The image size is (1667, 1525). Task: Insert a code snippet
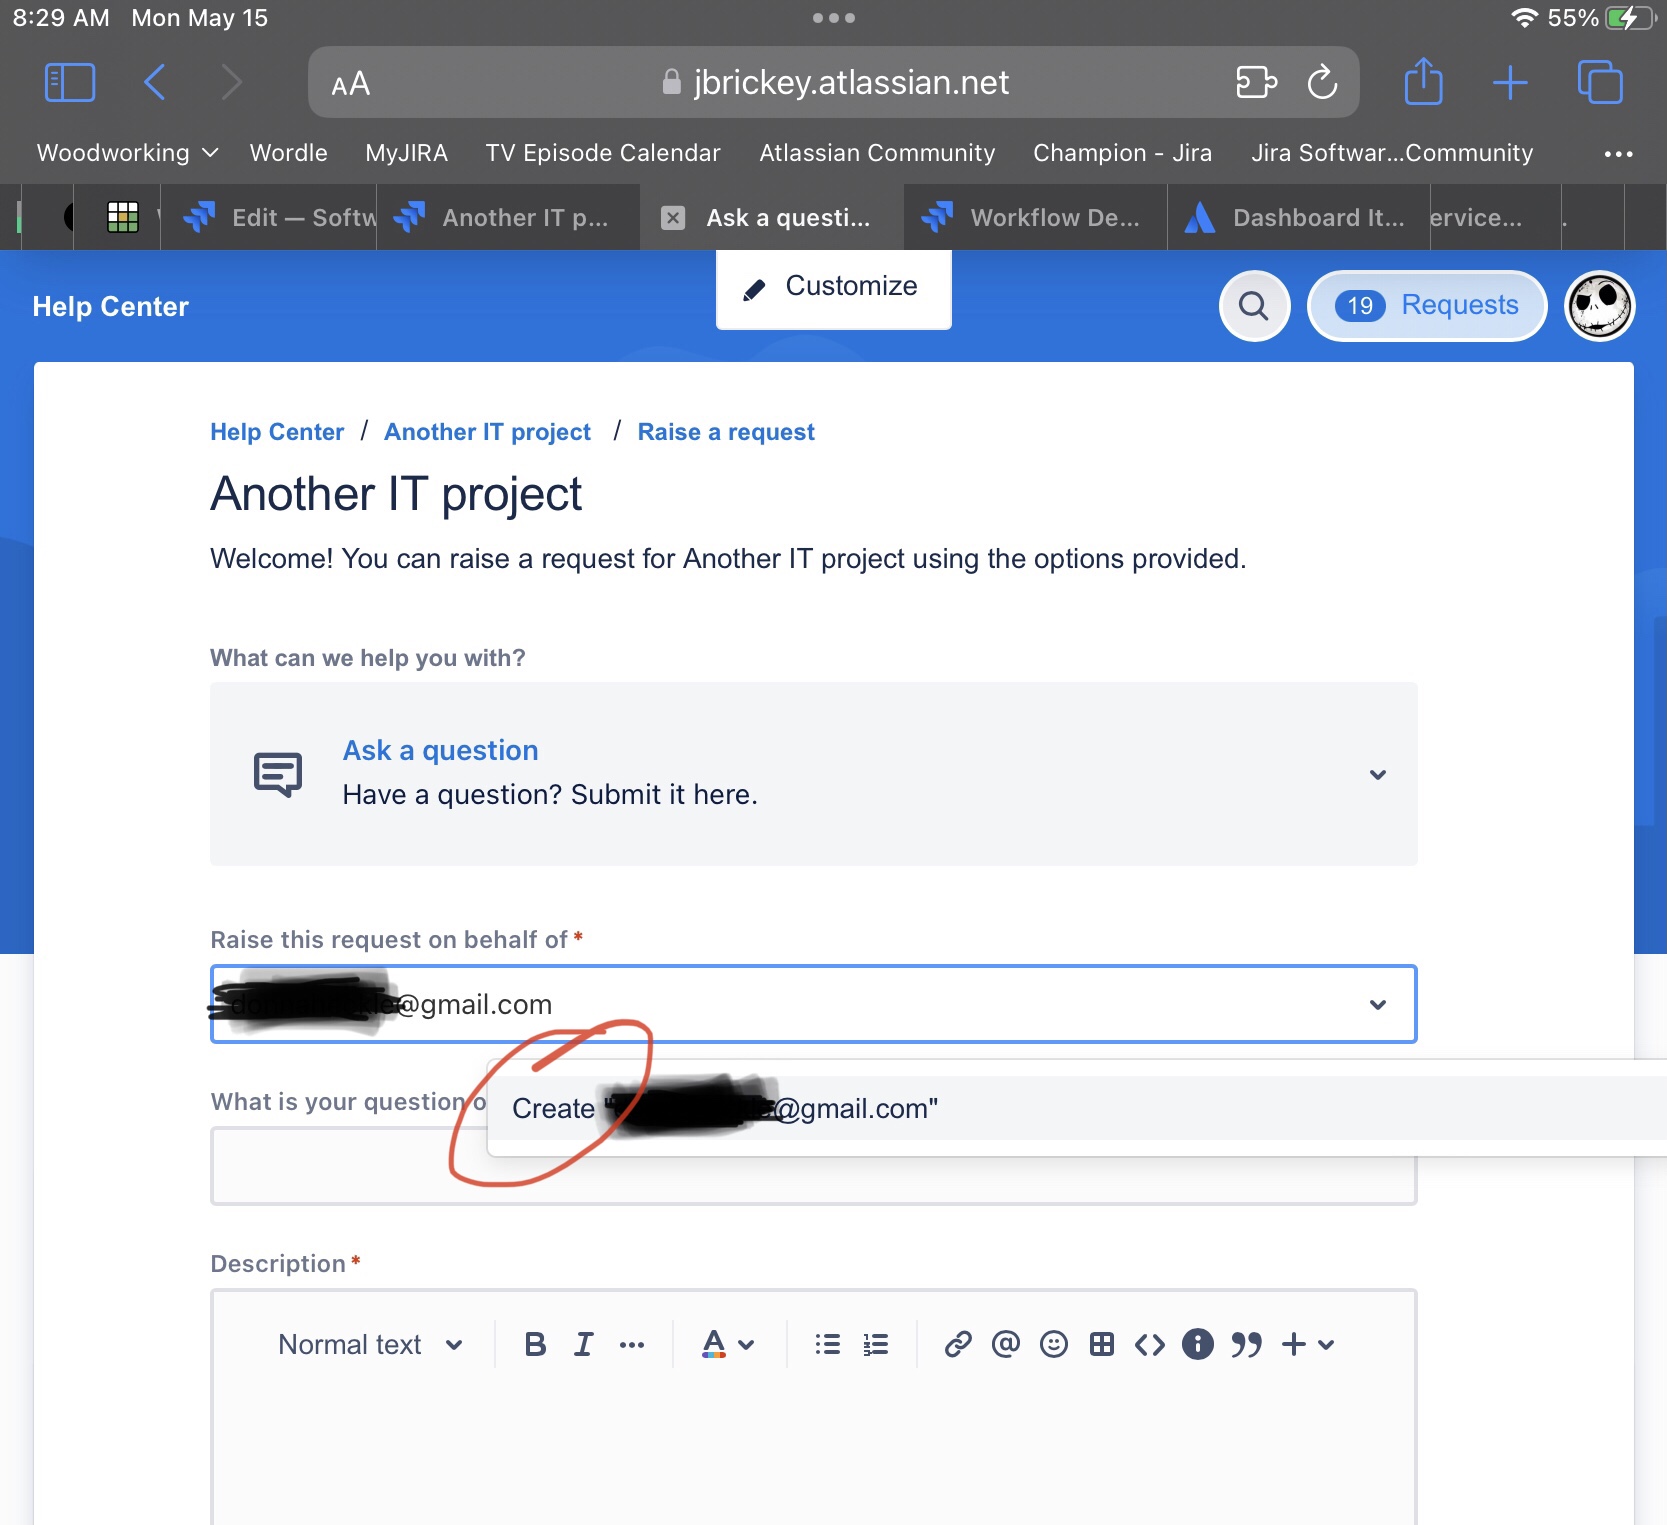coord(1150,1344)
